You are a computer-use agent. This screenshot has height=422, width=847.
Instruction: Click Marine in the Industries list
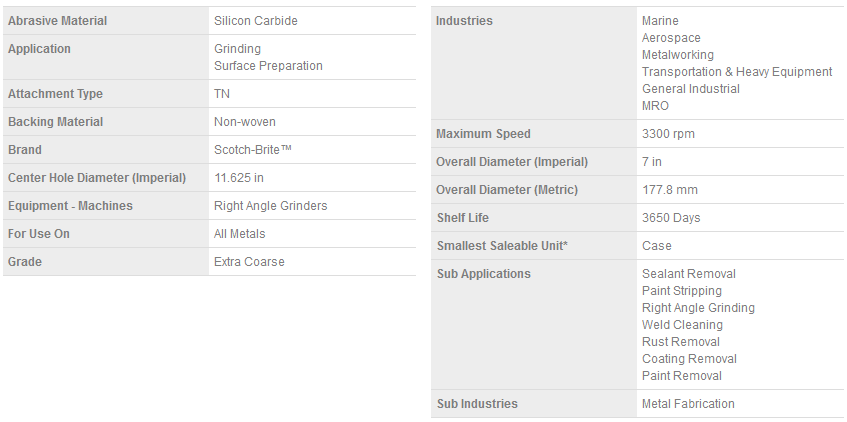tap(660, 21)
